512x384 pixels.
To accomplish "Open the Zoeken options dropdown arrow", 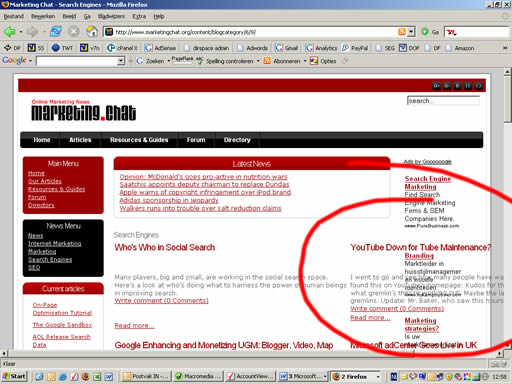I will (169, 61).
